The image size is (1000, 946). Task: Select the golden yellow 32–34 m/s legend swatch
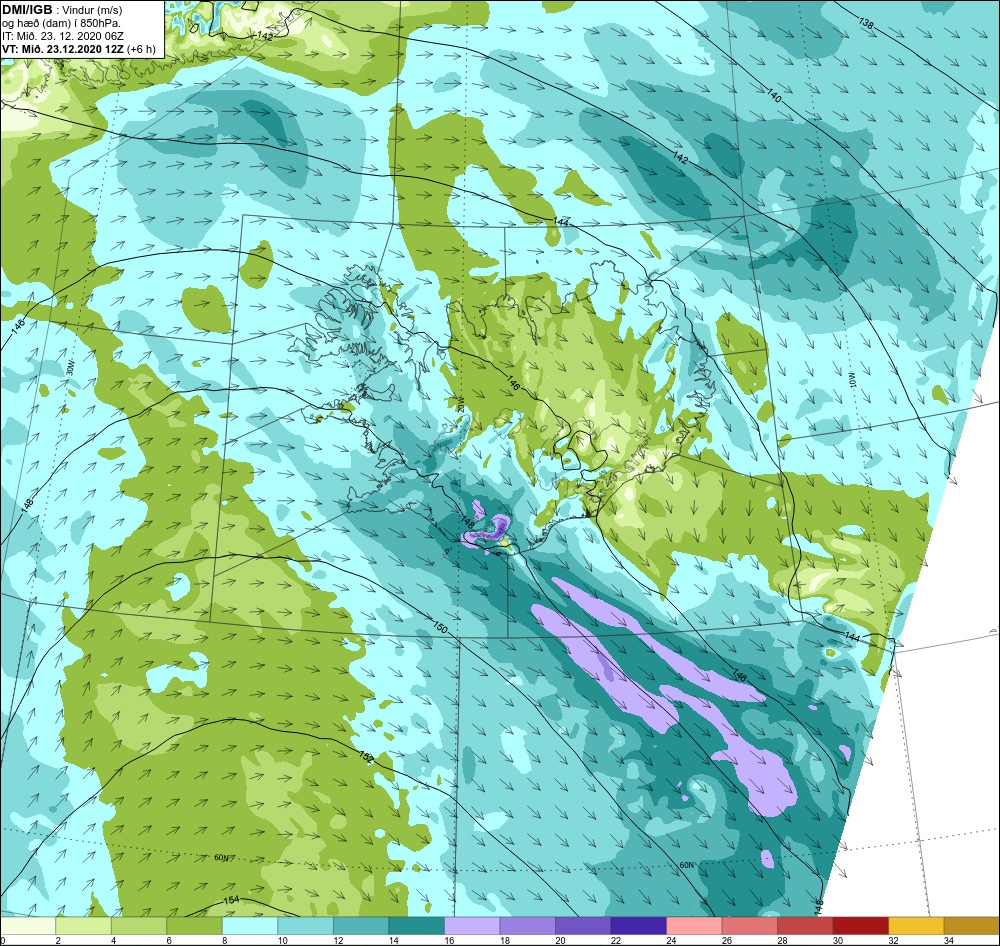tap(916, 925)
